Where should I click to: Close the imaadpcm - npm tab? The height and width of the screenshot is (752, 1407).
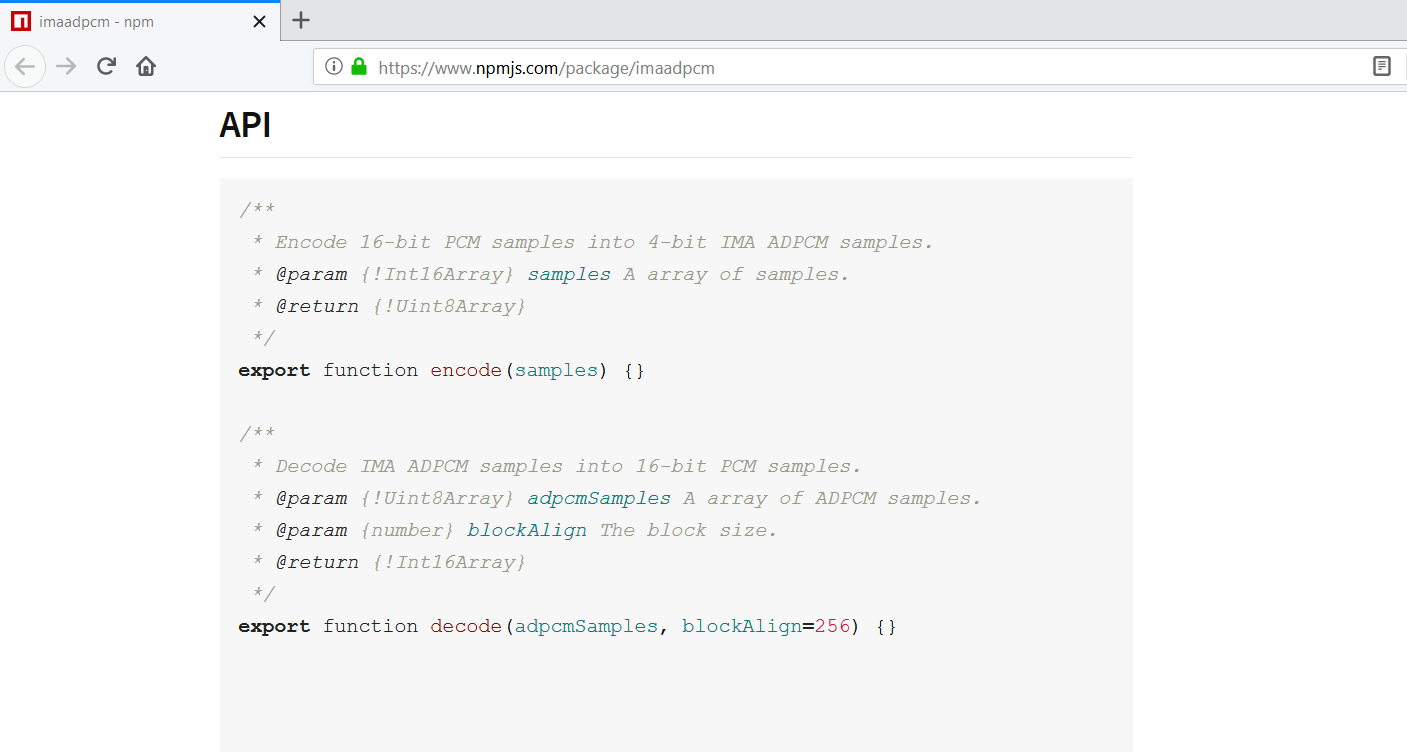tap(259, 21)
